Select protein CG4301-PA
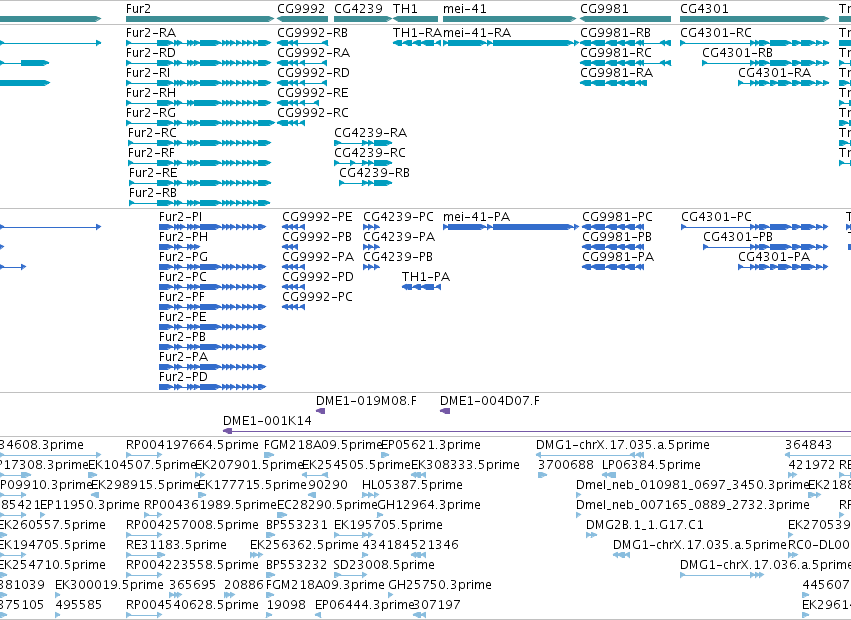The height and width of the screenshot is (620, 851). (x=783, y=267)
